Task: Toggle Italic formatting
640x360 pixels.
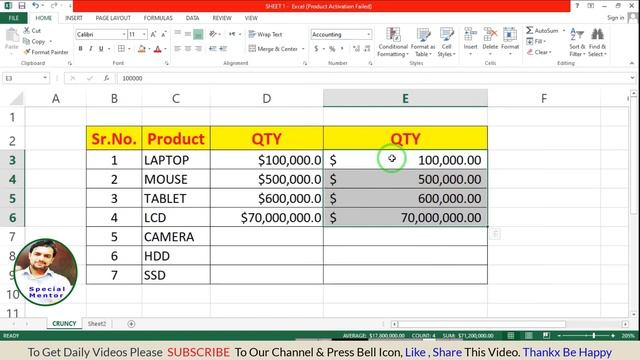Action: point(91,49)
